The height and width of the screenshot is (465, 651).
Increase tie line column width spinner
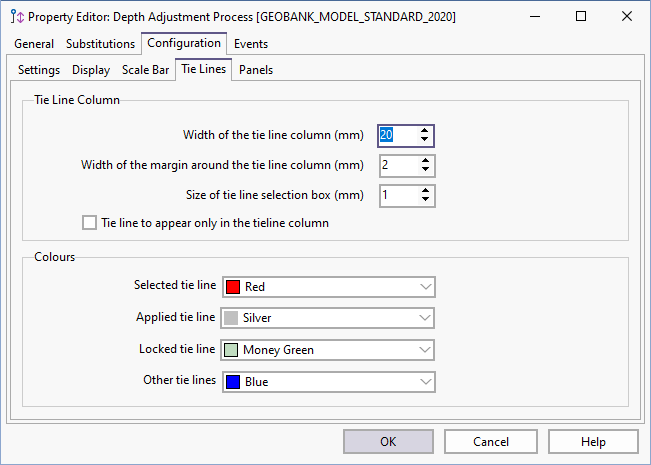(425, 131)
